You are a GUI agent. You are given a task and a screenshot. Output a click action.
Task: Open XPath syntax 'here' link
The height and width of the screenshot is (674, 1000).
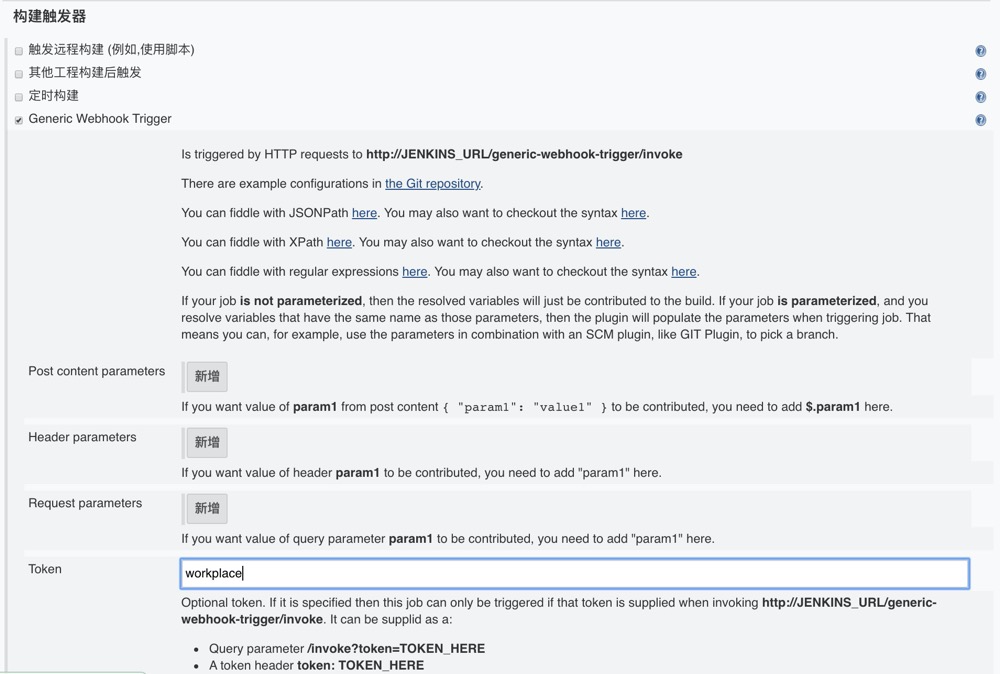click(x=608, y=242)
